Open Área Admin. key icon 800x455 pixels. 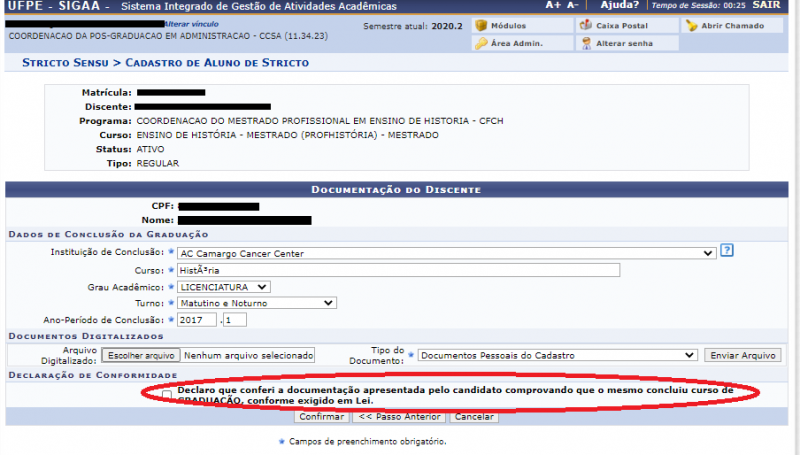481,43
